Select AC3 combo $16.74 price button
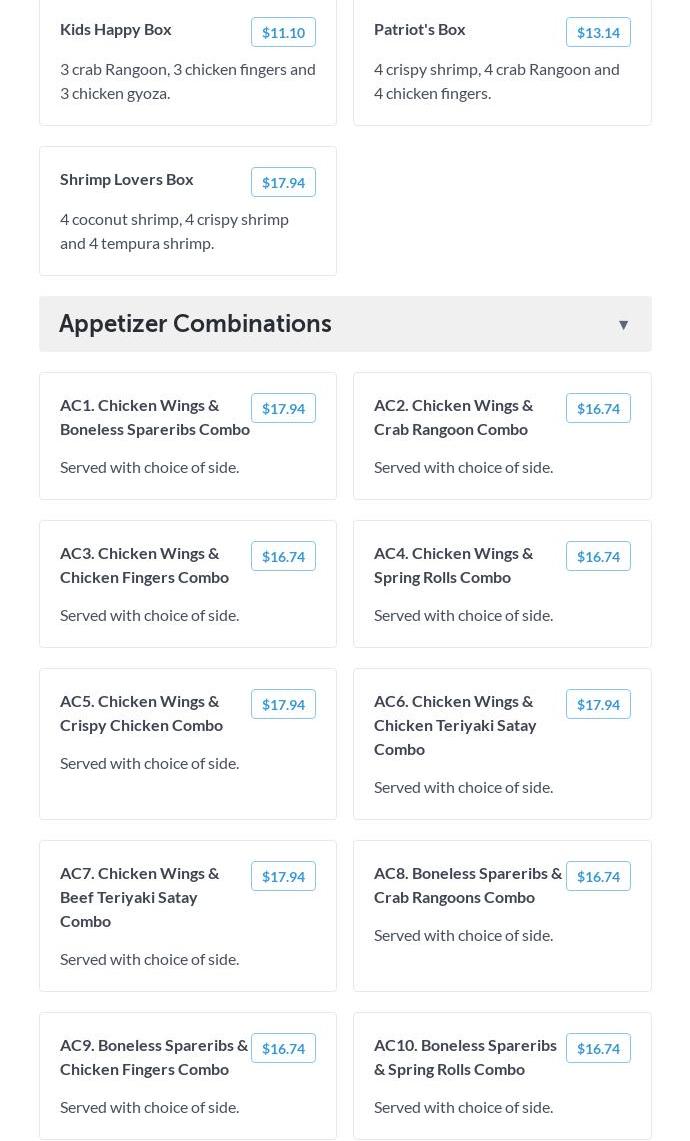Viewport: 690px width, 1141px height. click(283, 556)
